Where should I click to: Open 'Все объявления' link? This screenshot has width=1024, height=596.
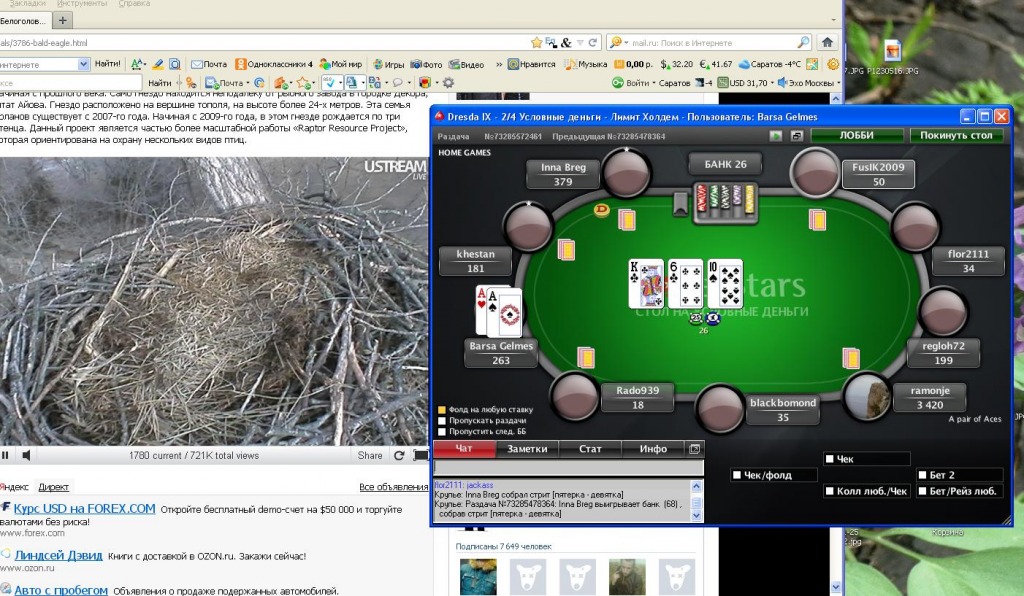(393, 487)
